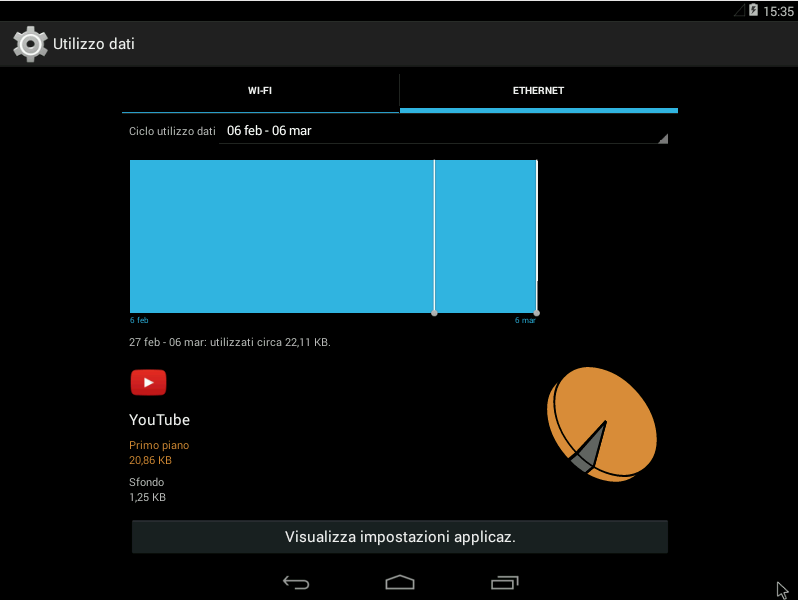
Task: Click the left range handle on the usage chart
Action: [x=434, y=313]
